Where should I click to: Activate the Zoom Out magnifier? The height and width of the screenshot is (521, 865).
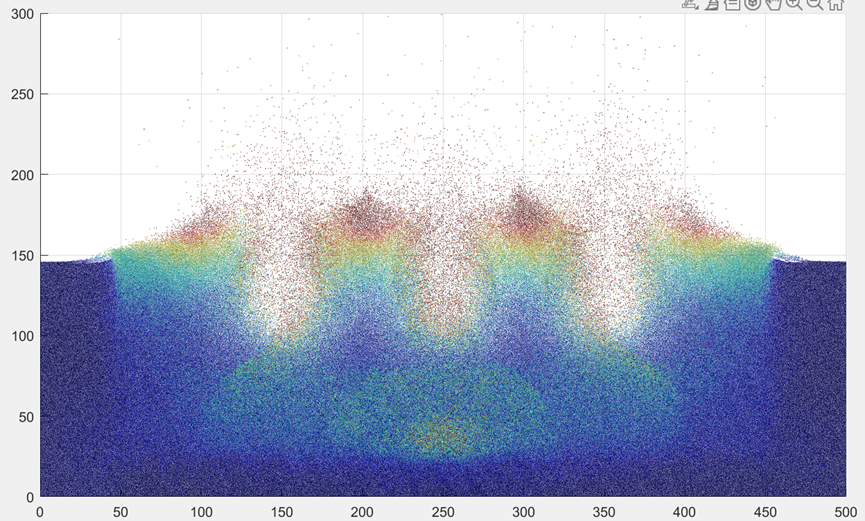[x=815, y=4]
